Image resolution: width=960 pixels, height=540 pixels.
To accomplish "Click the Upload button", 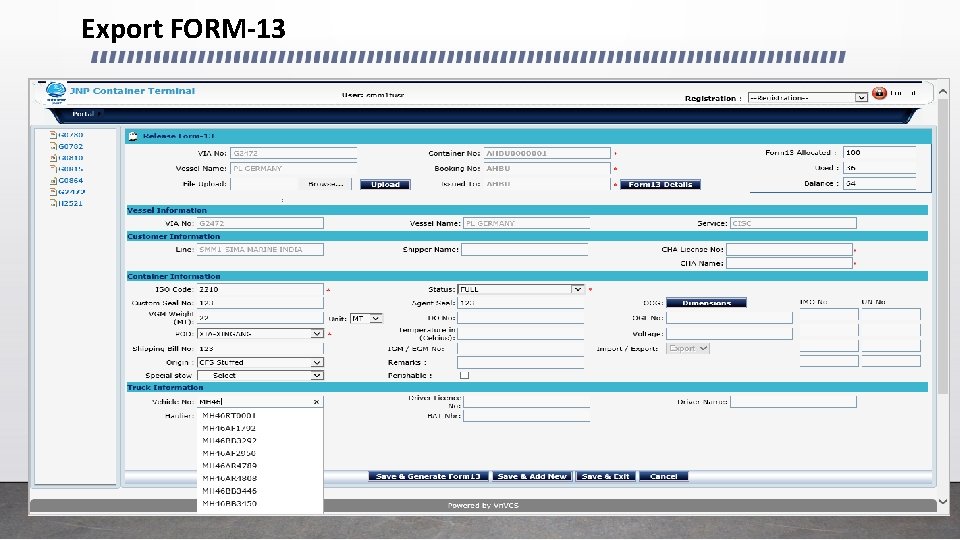I will click(x=385, y=184).
